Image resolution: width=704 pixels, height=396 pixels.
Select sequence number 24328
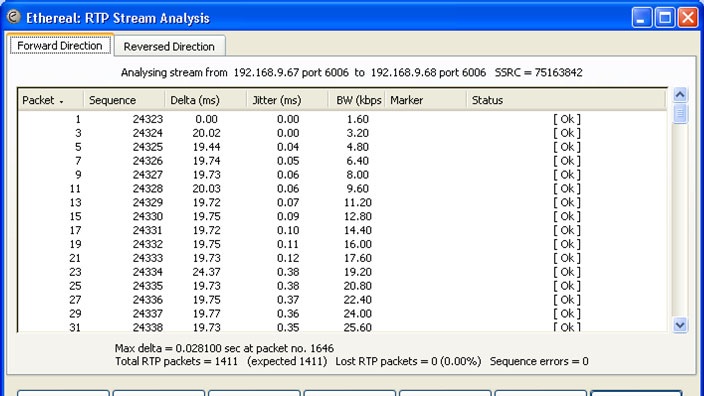coord(148,189)
